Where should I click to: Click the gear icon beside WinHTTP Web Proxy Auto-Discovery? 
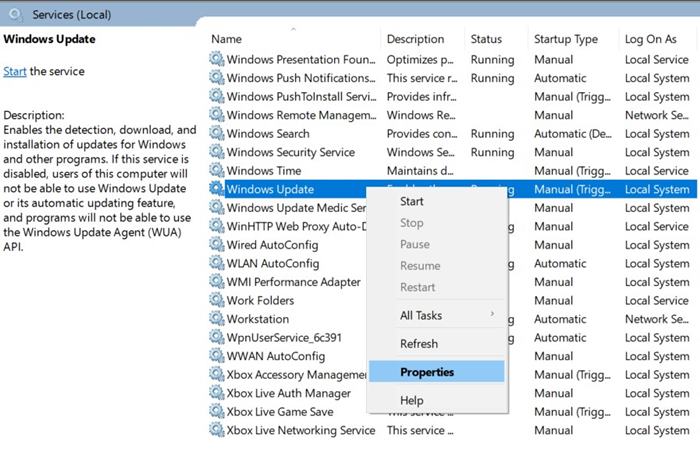click(217, 226)
